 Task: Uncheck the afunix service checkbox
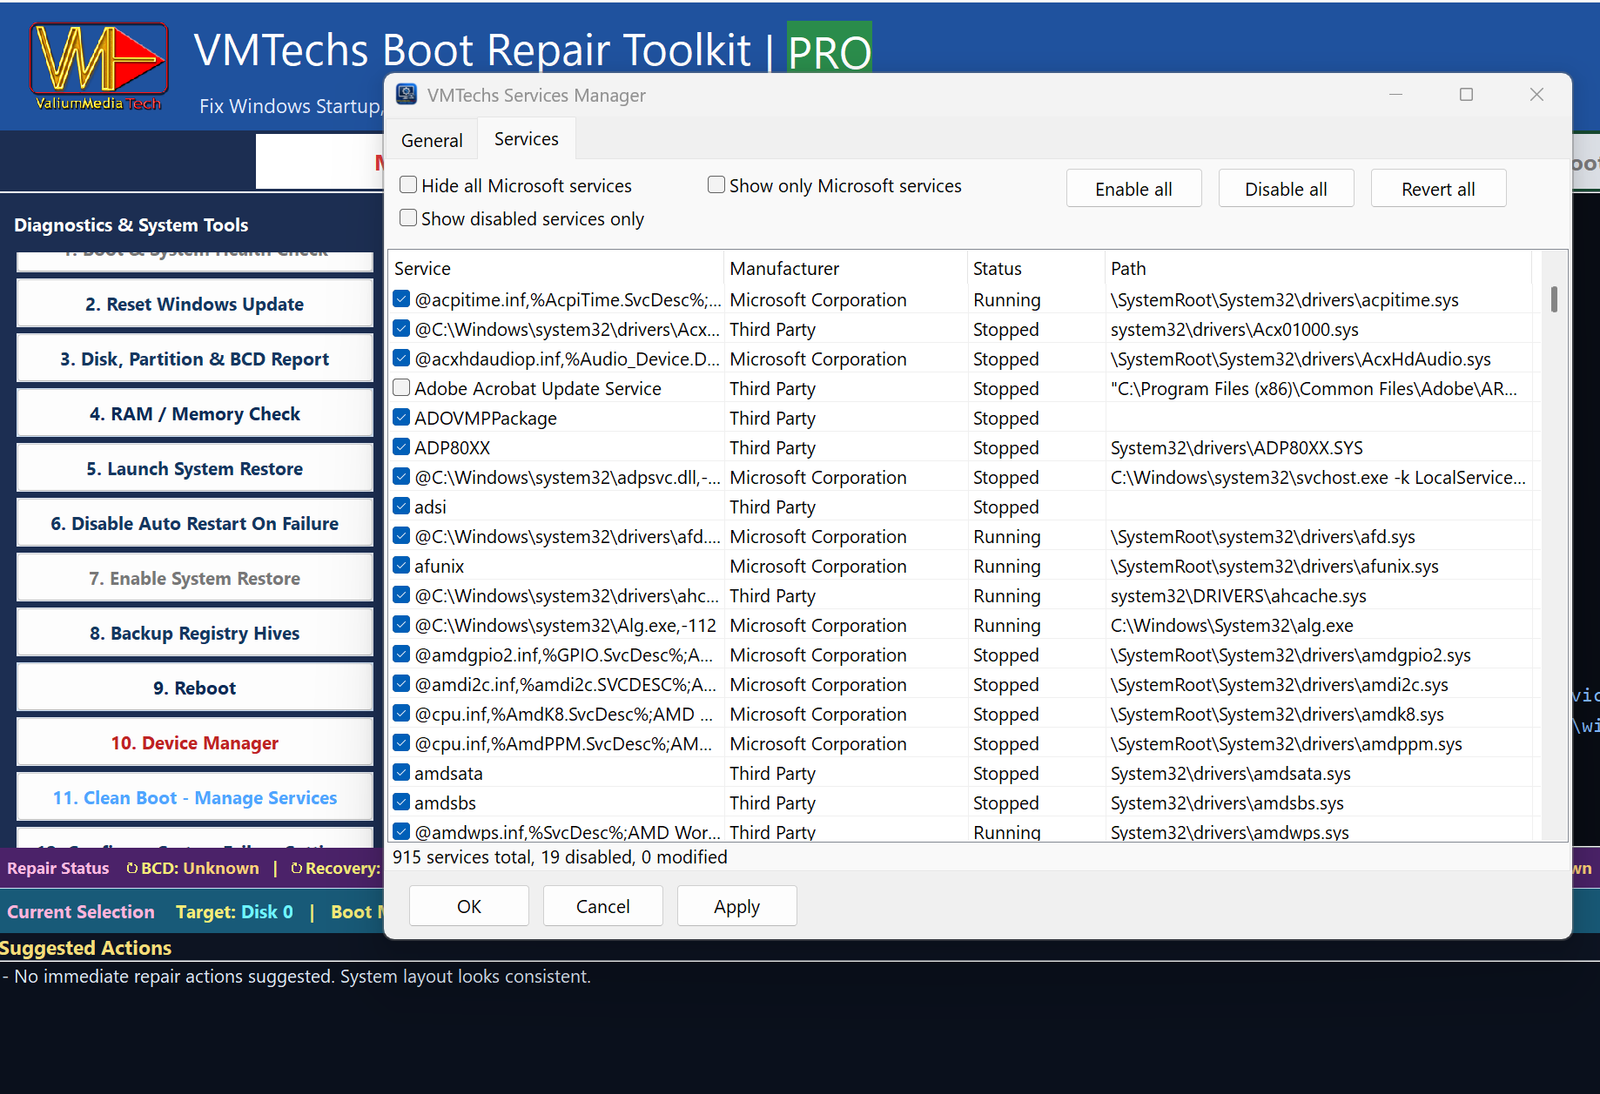(x=402, y=566)
